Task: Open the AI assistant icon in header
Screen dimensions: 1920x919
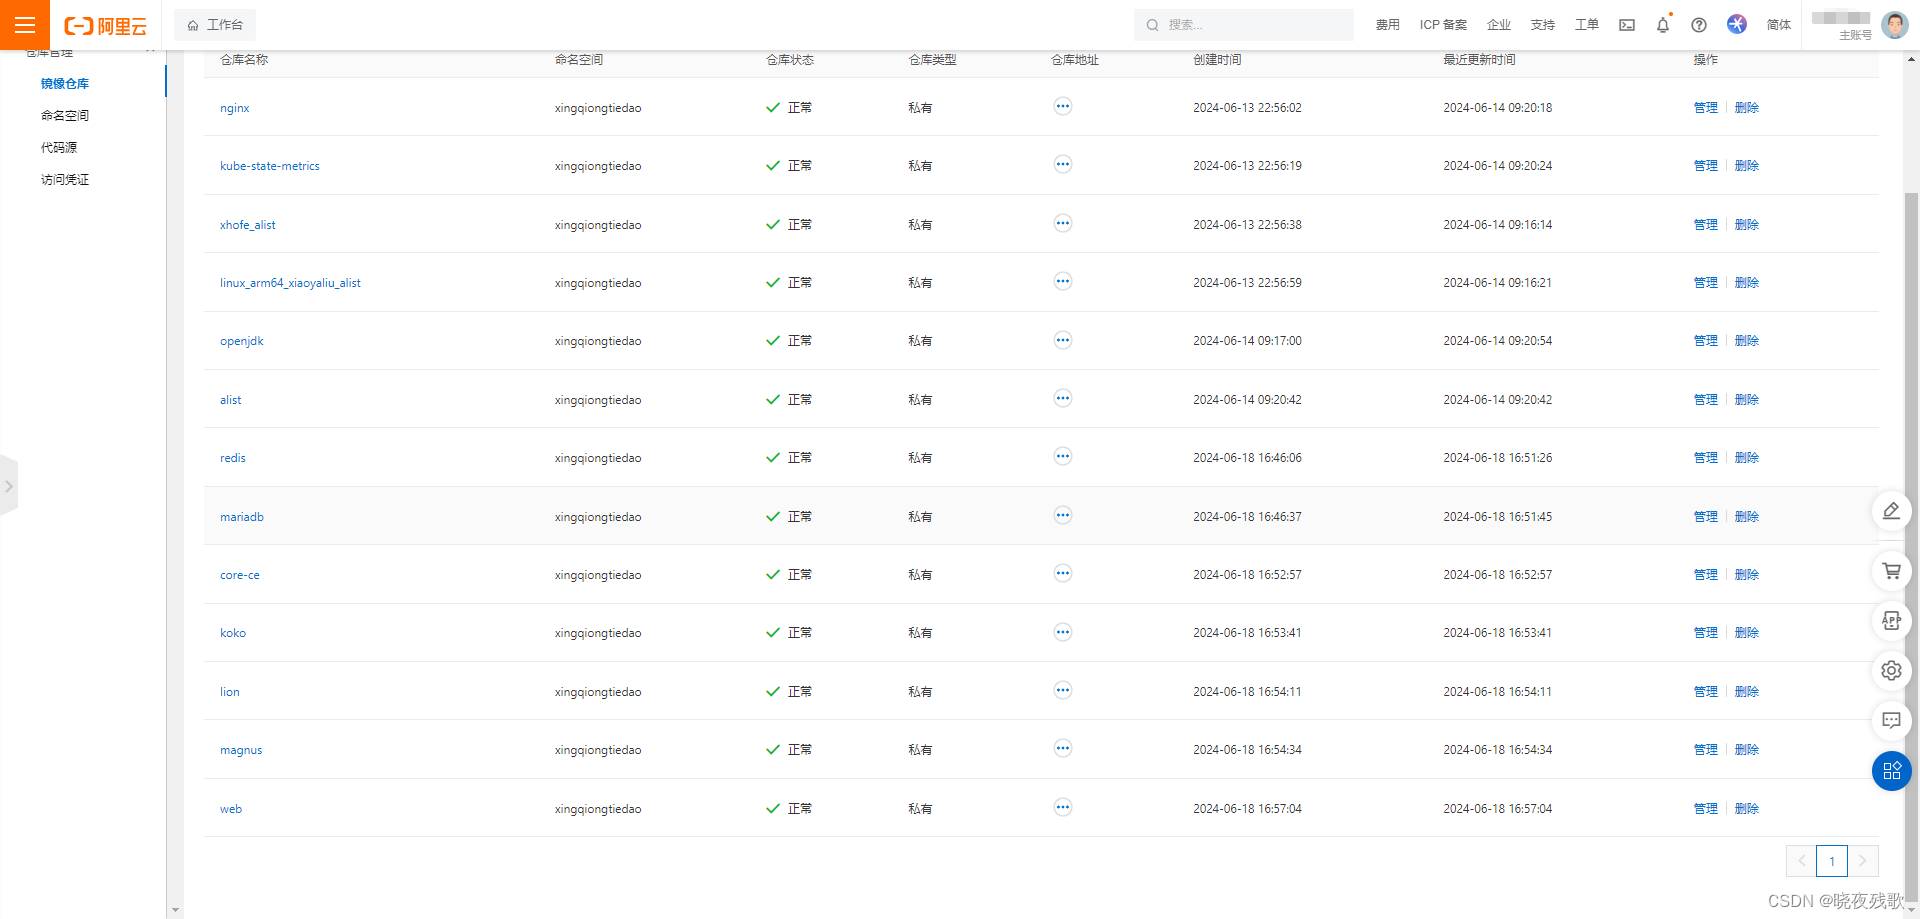Action: point(1737,24)
